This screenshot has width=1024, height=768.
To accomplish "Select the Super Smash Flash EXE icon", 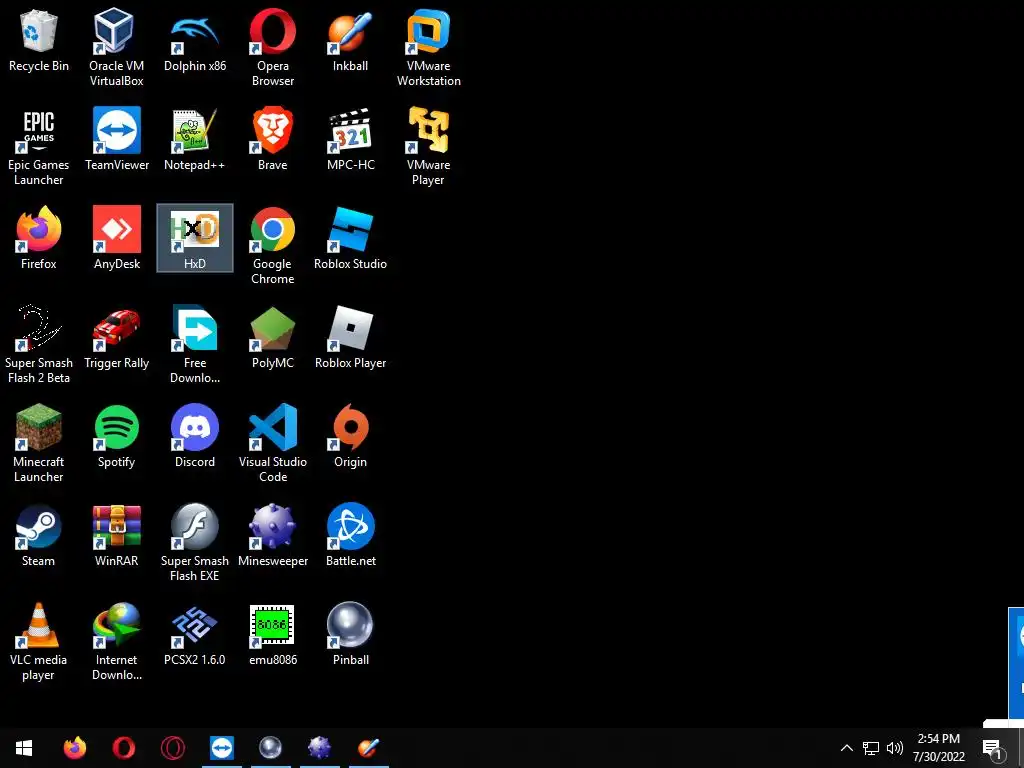I will coord(195,543).
